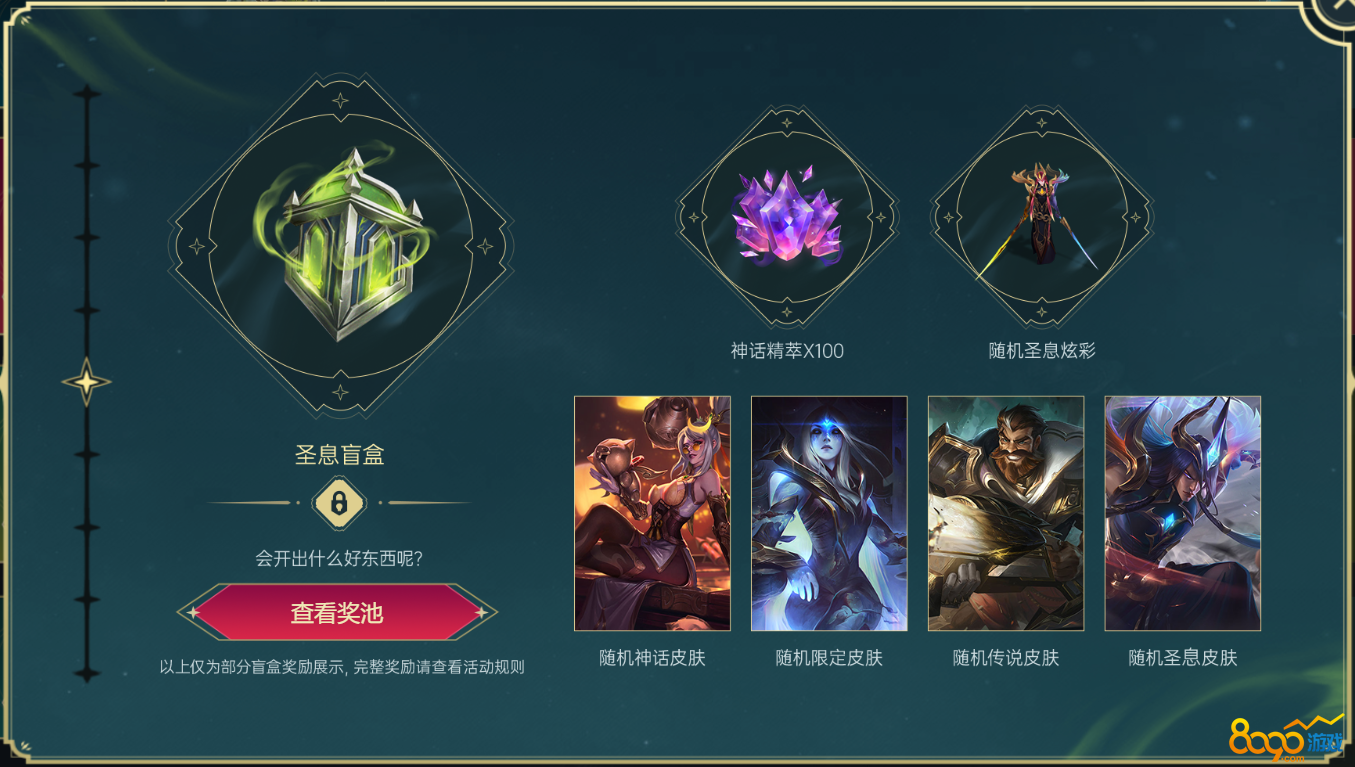Close the blind box reward panel
Image resolution: width=1355 pixels, height=767 pixels.
click(1337, 10)
